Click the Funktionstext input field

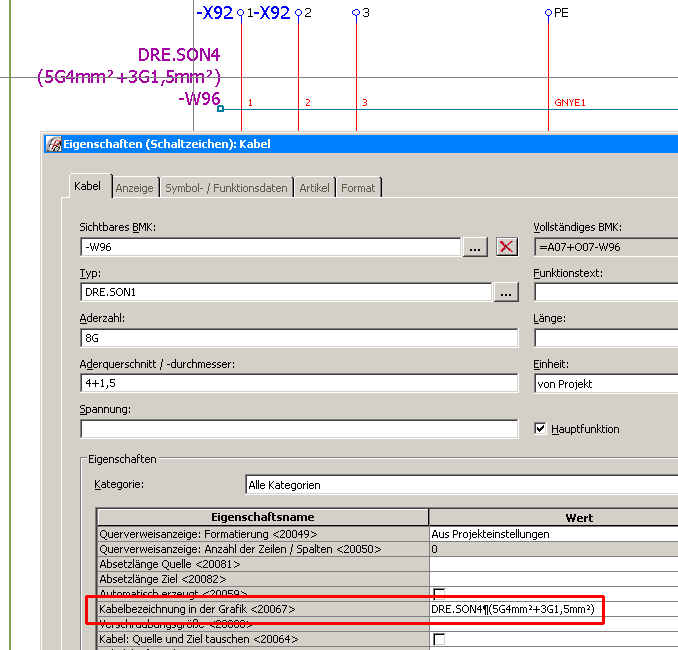pos(606,292)
